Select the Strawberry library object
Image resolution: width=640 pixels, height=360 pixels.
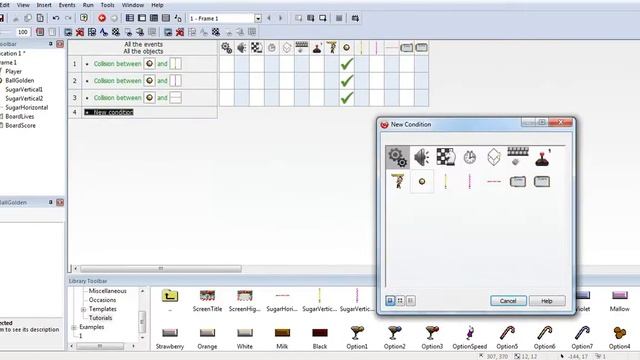pos(170,338)
